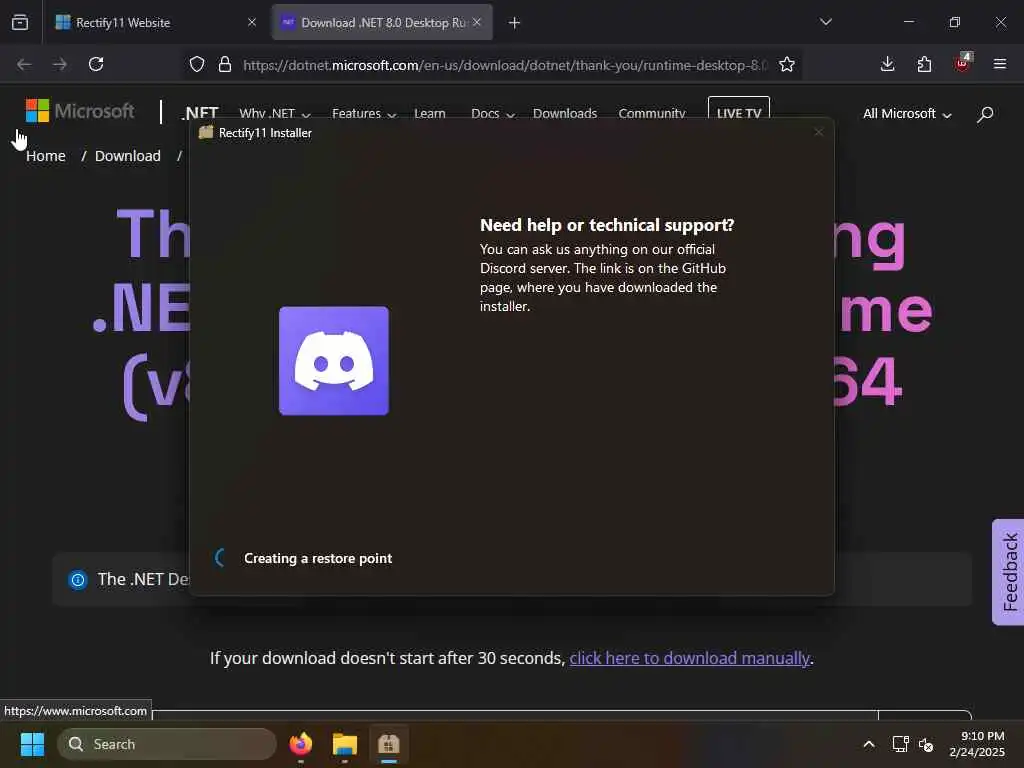Click the info icon beside 'The .NET De'
1024x768 pixels.
tap(78, 579)
